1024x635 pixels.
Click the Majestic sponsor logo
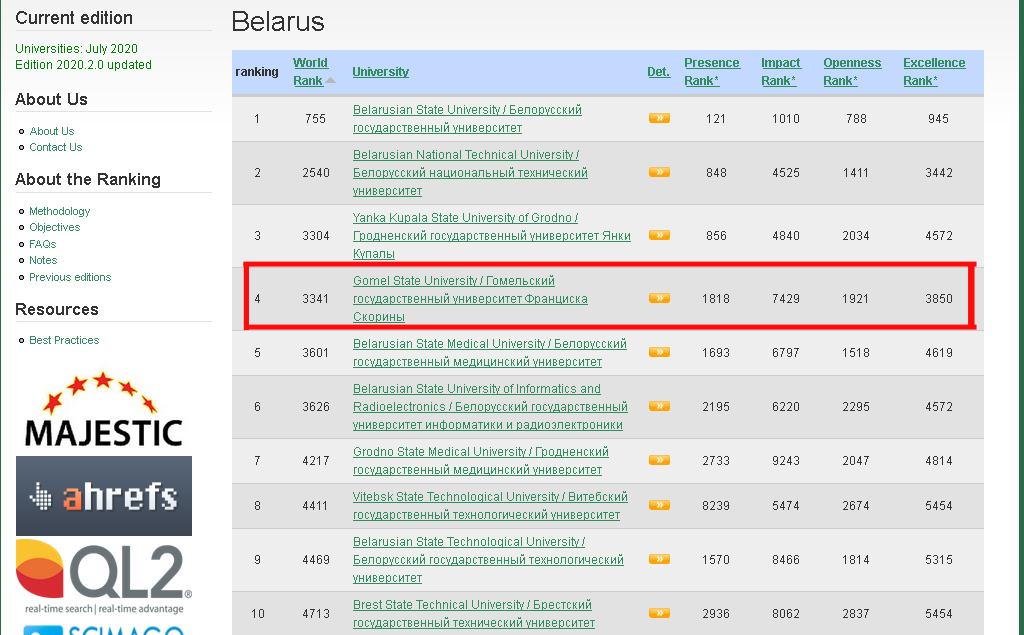click(x=103, y=410)
